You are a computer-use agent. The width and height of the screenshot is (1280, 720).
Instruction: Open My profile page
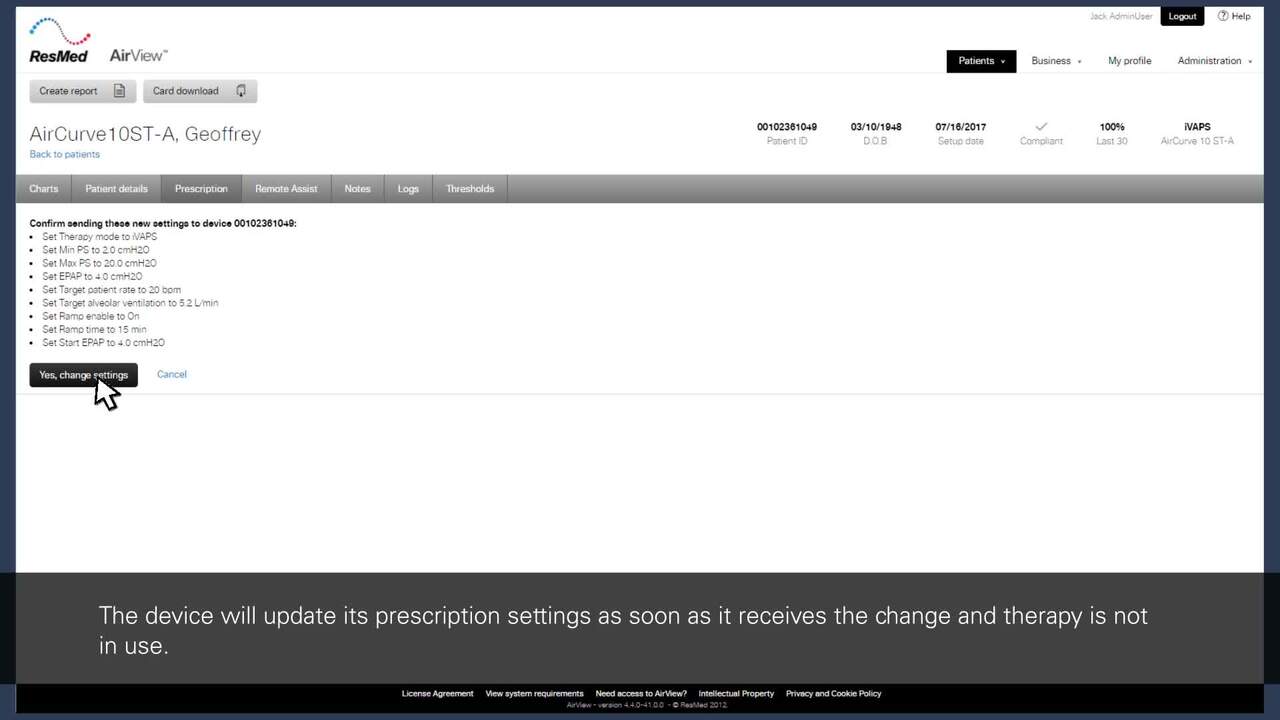click(1129, 61)
